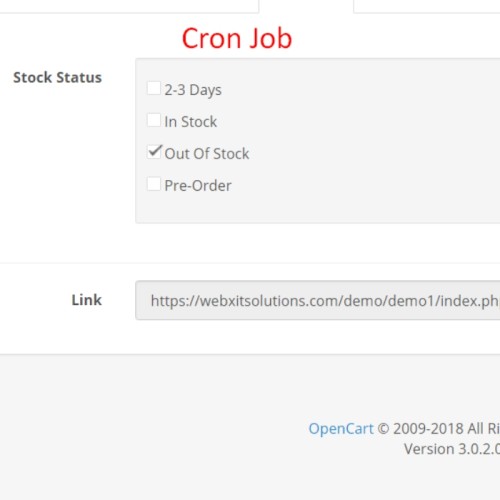The height and width of the screenshot is (500, 500).
Task: Open the OpenCart footer link
Action: pyautogui.click(x=341, y=429)
